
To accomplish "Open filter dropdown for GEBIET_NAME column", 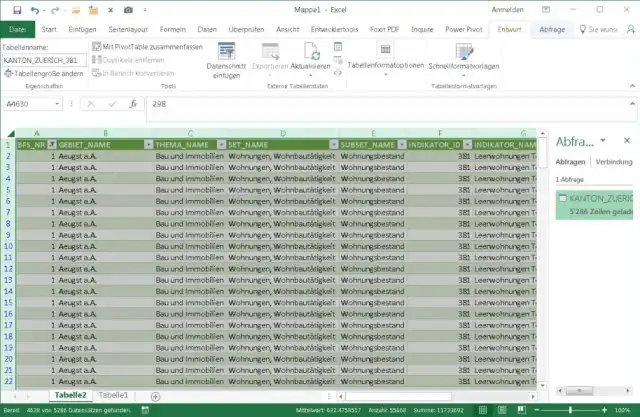I will pyautogui.click(x=148, y=144).
